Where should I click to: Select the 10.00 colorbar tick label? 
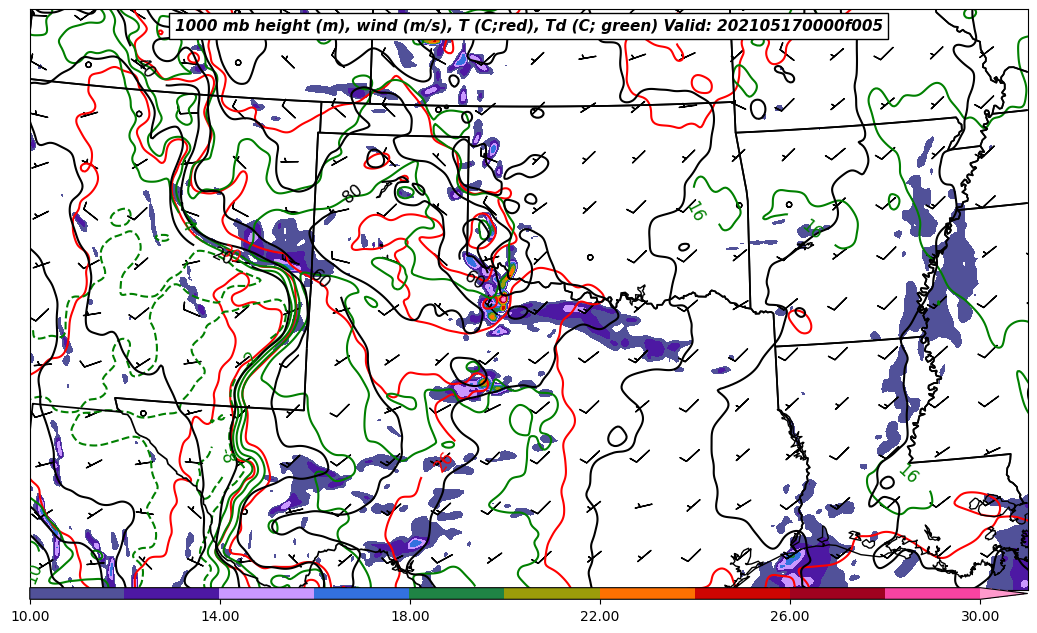coord(30,616)
